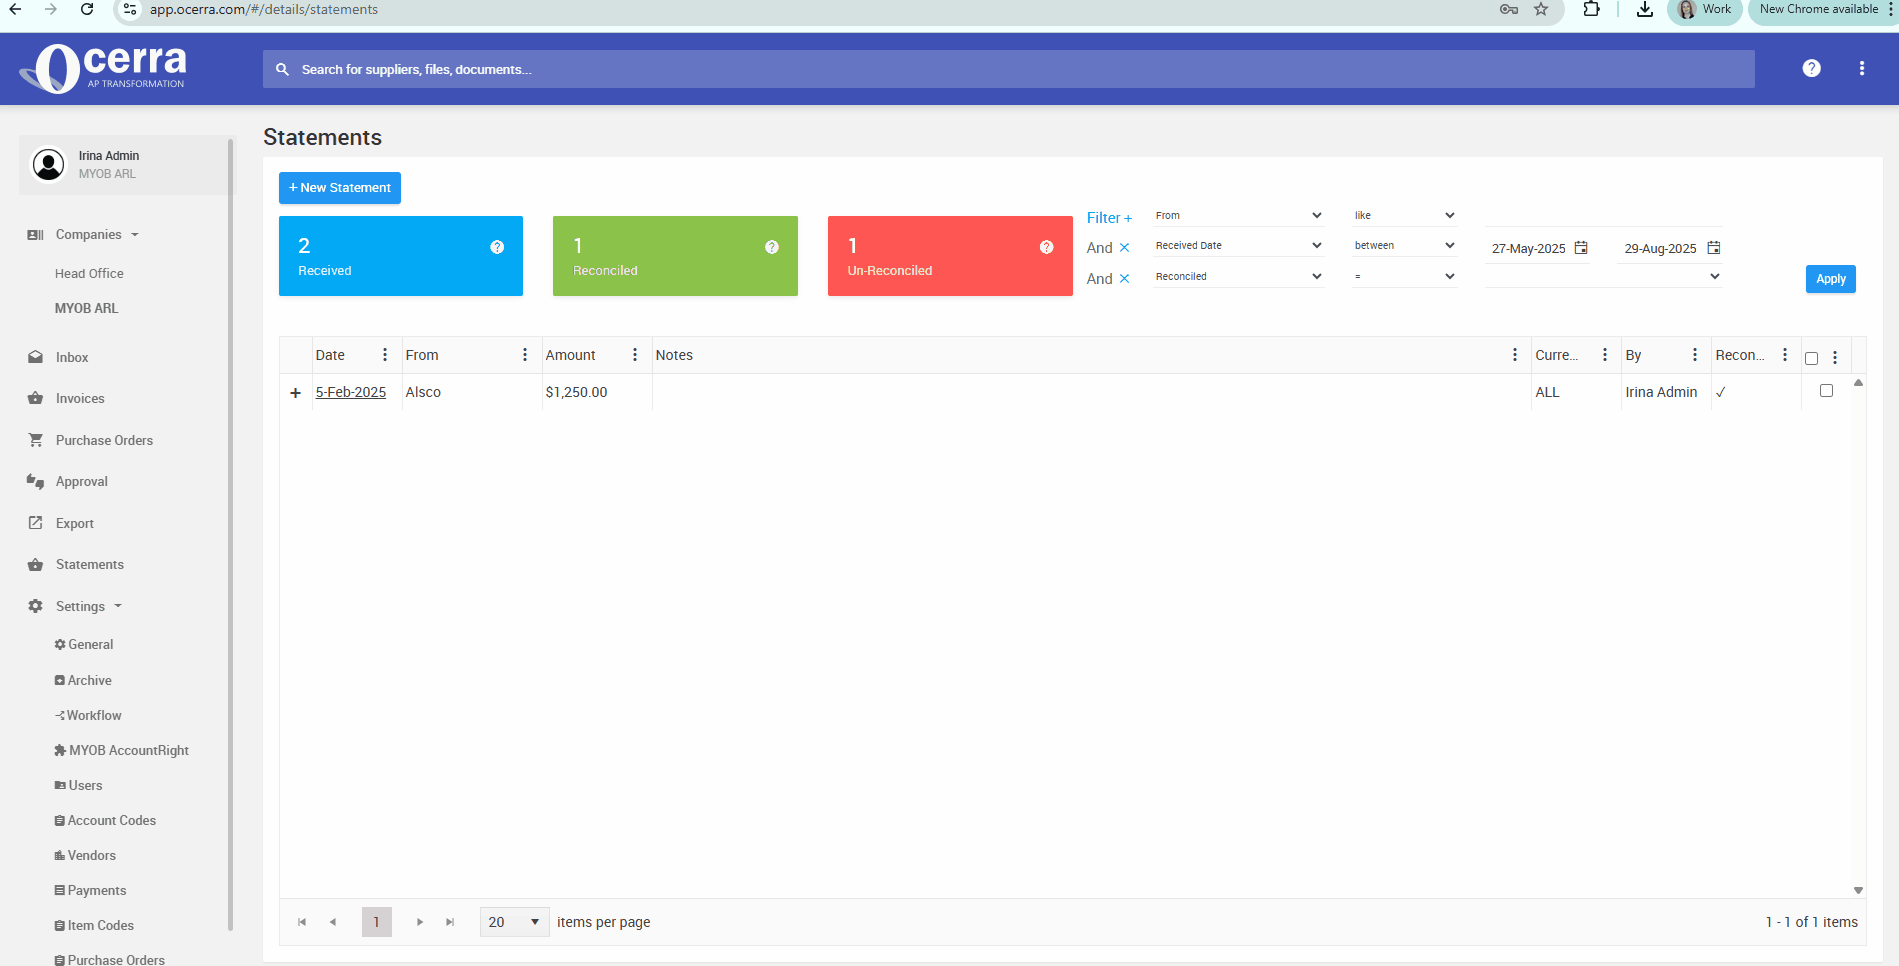Open the Reconciled field dropdown
Viewport: 1899px width, 966px height.
click(1238, 277)
